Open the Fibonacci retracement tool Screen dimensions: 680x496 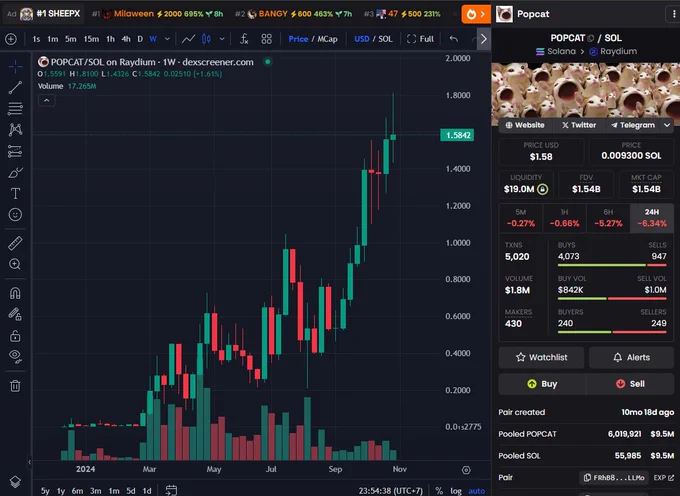pos(15,108)
